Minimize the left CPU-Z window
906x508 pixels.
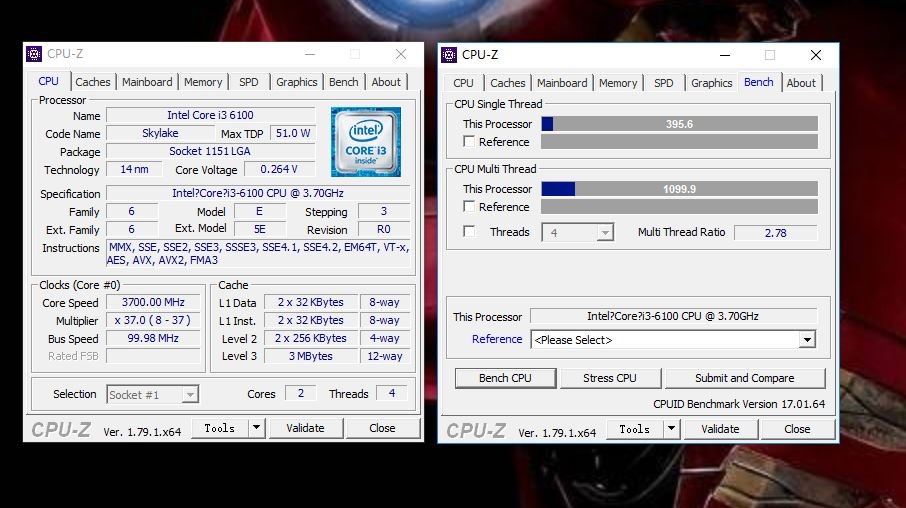310,54
